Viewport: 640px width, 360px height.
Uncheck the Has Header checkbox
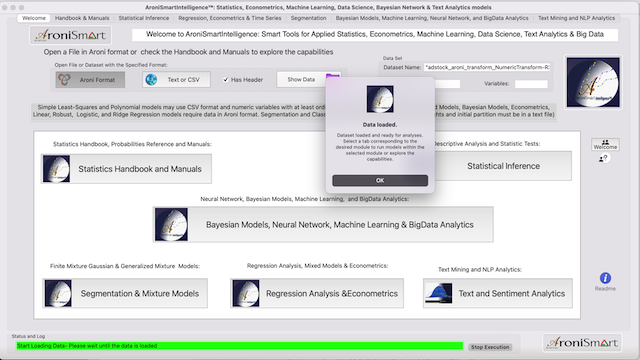pos(225,80)
